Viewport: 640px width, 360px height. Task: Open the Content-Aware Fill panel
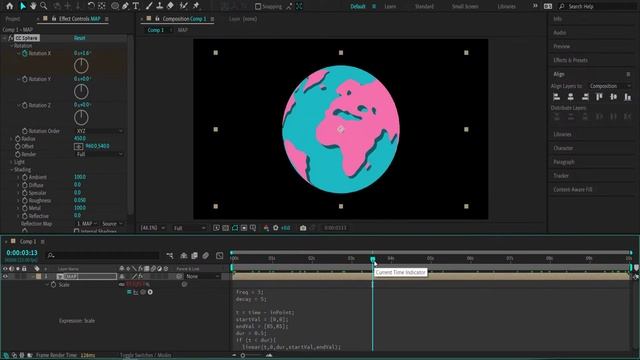click(573, 189)
